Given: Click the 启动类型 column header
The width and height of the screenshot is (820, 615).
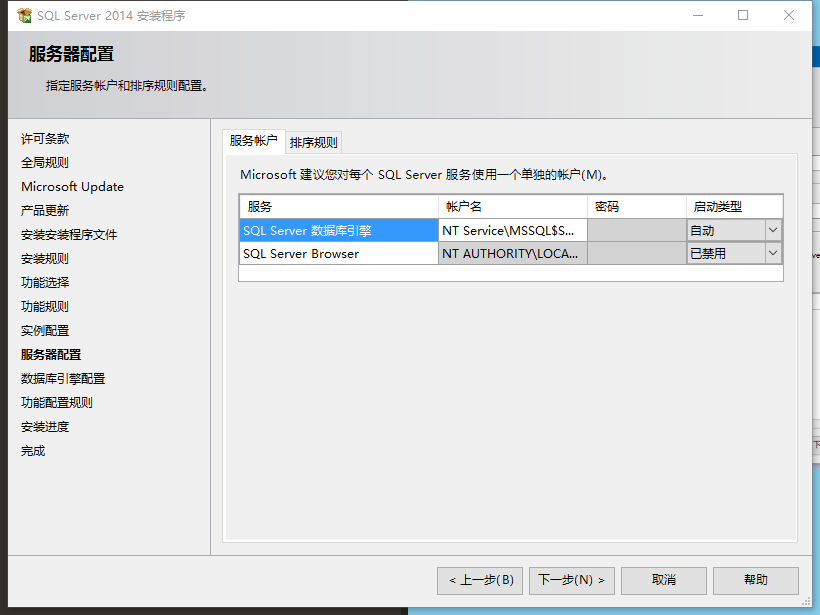Looking at the screenshot, I should tap(735, 207).
